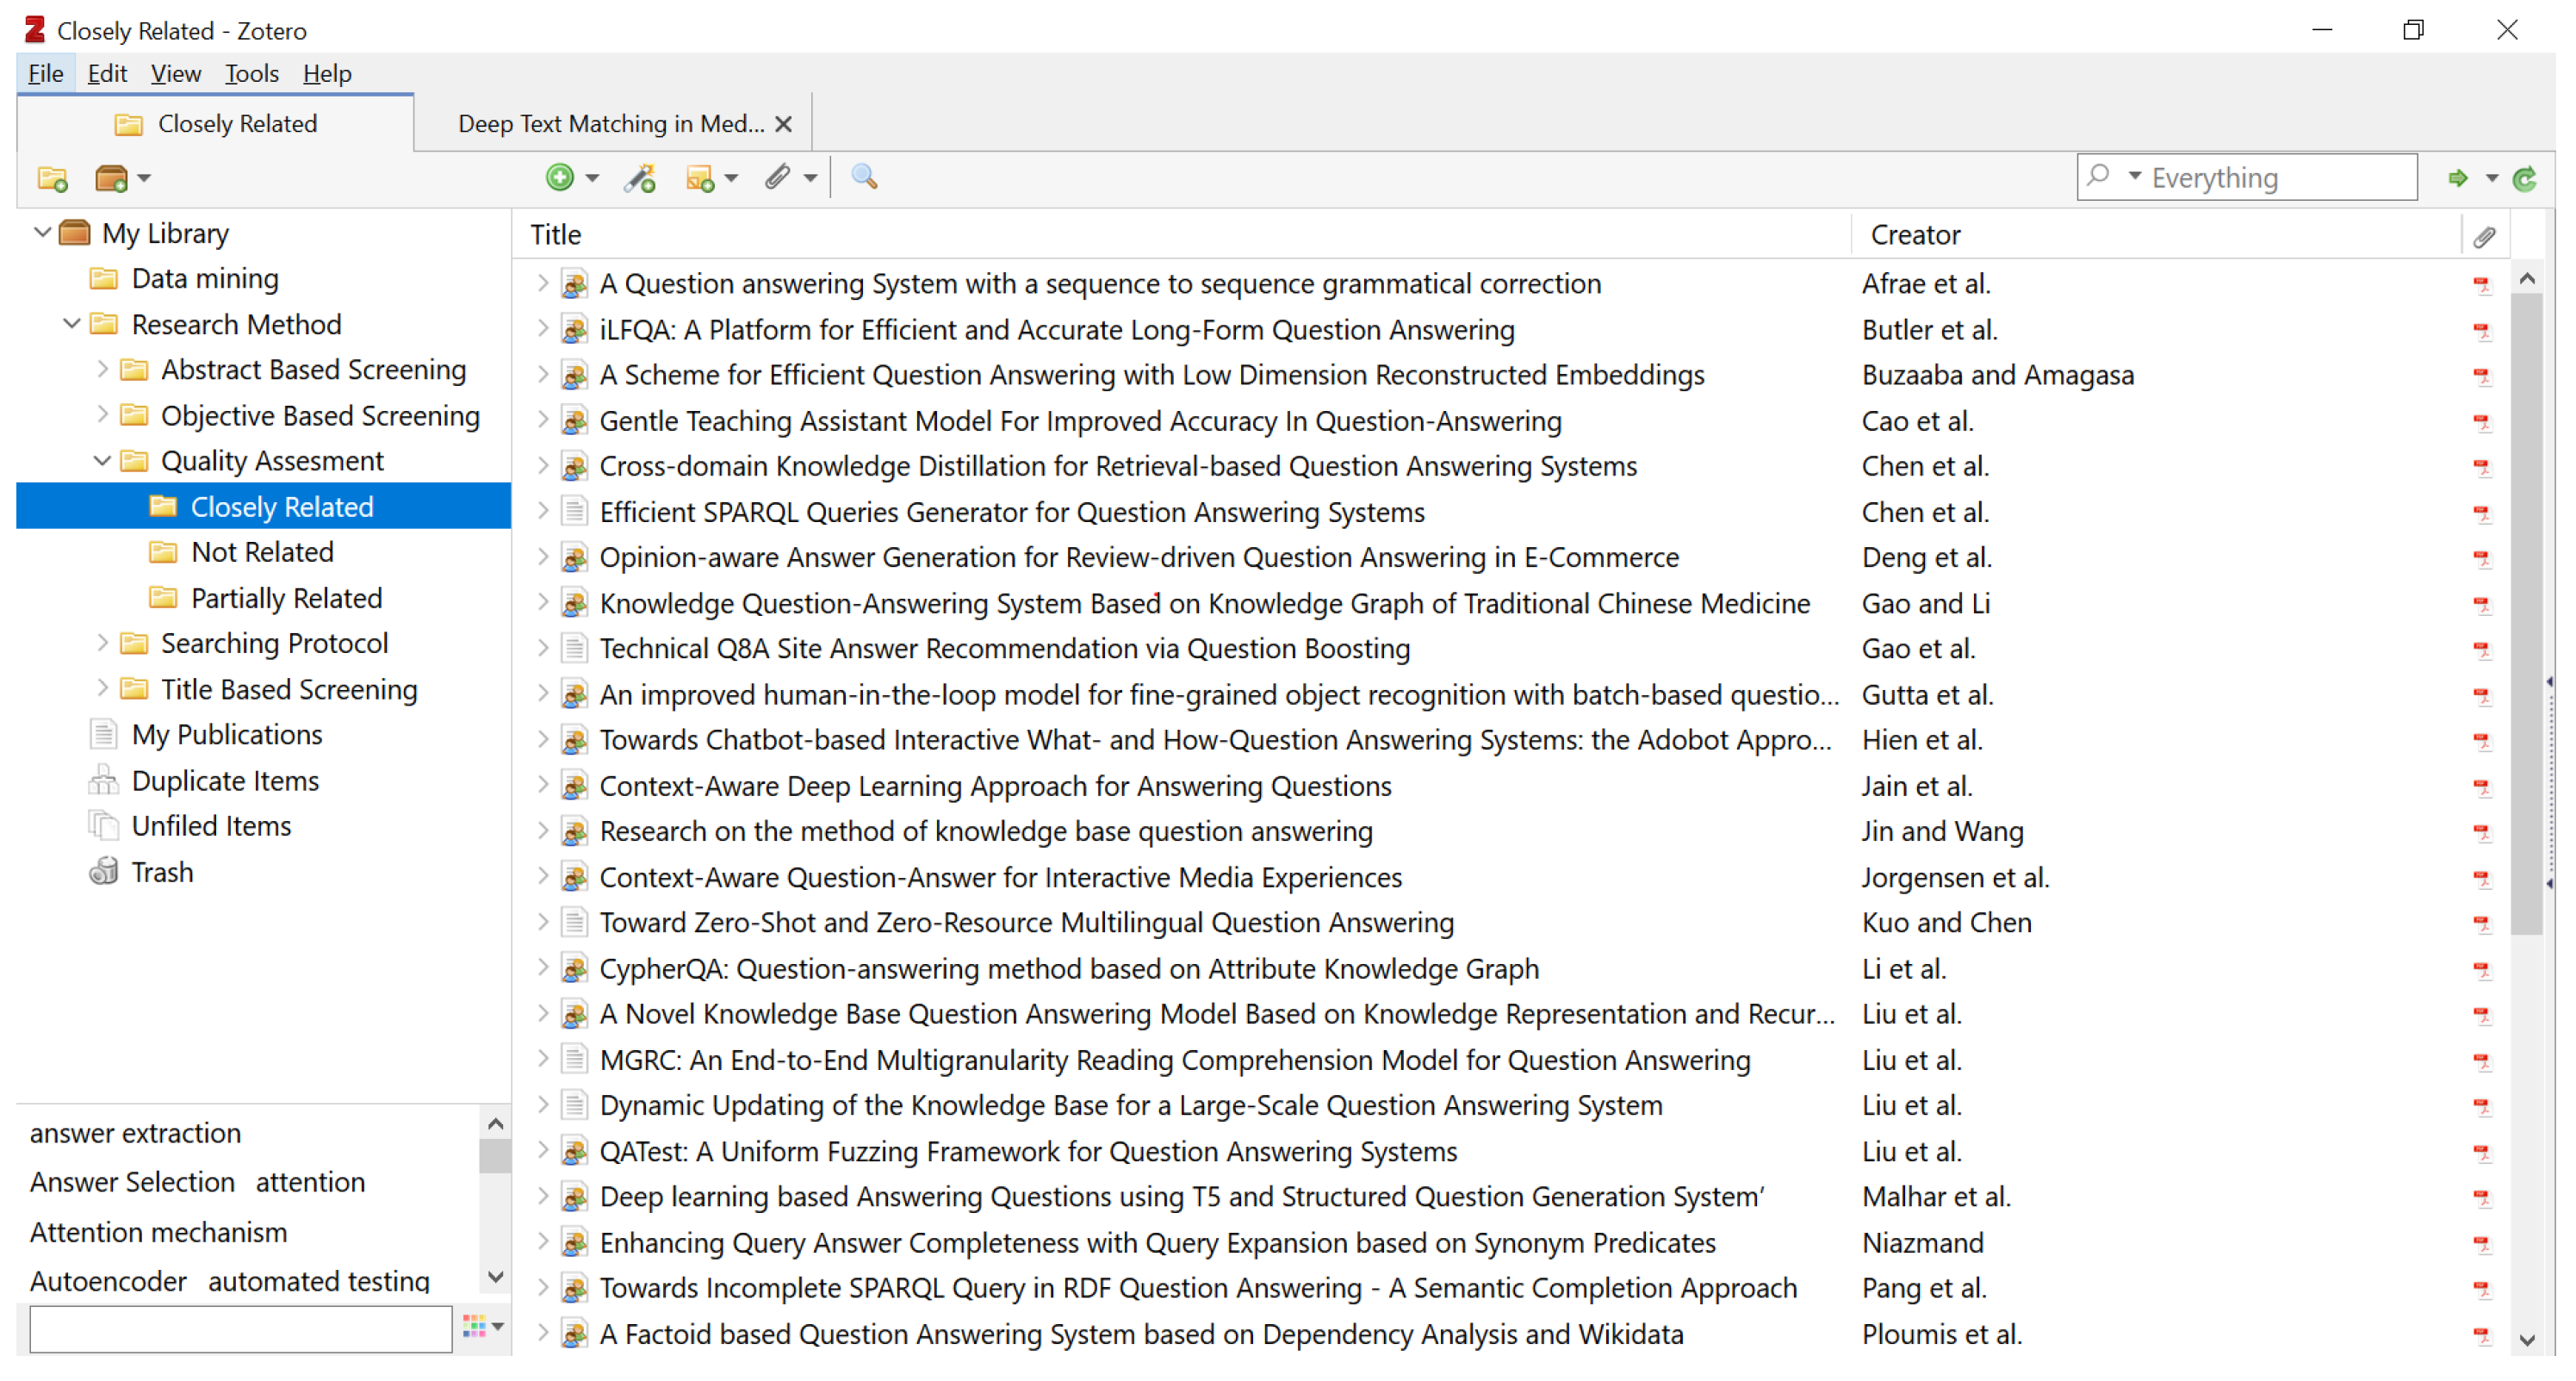Open search mode dropdown arrow
This screenshot has height=1381, width=2576.
click(x=2135, y=177)
